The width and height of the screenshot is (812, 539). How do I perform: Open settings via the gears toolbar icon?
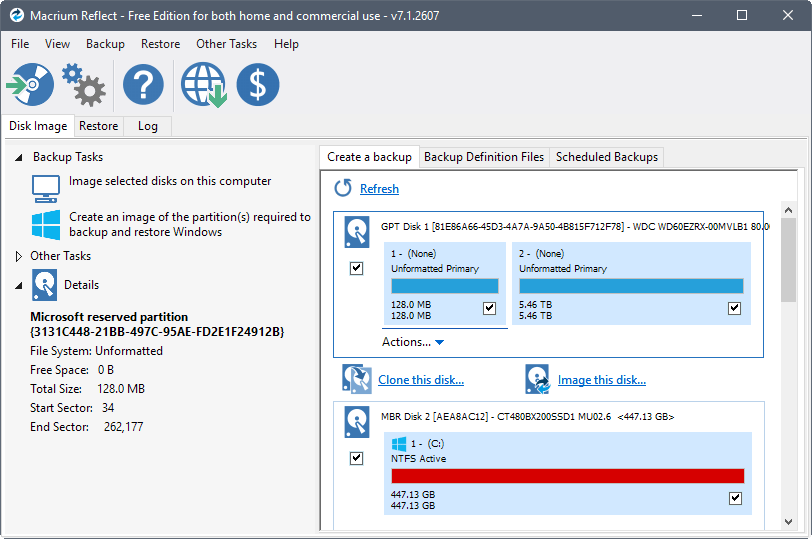click(x=84, y=85)
